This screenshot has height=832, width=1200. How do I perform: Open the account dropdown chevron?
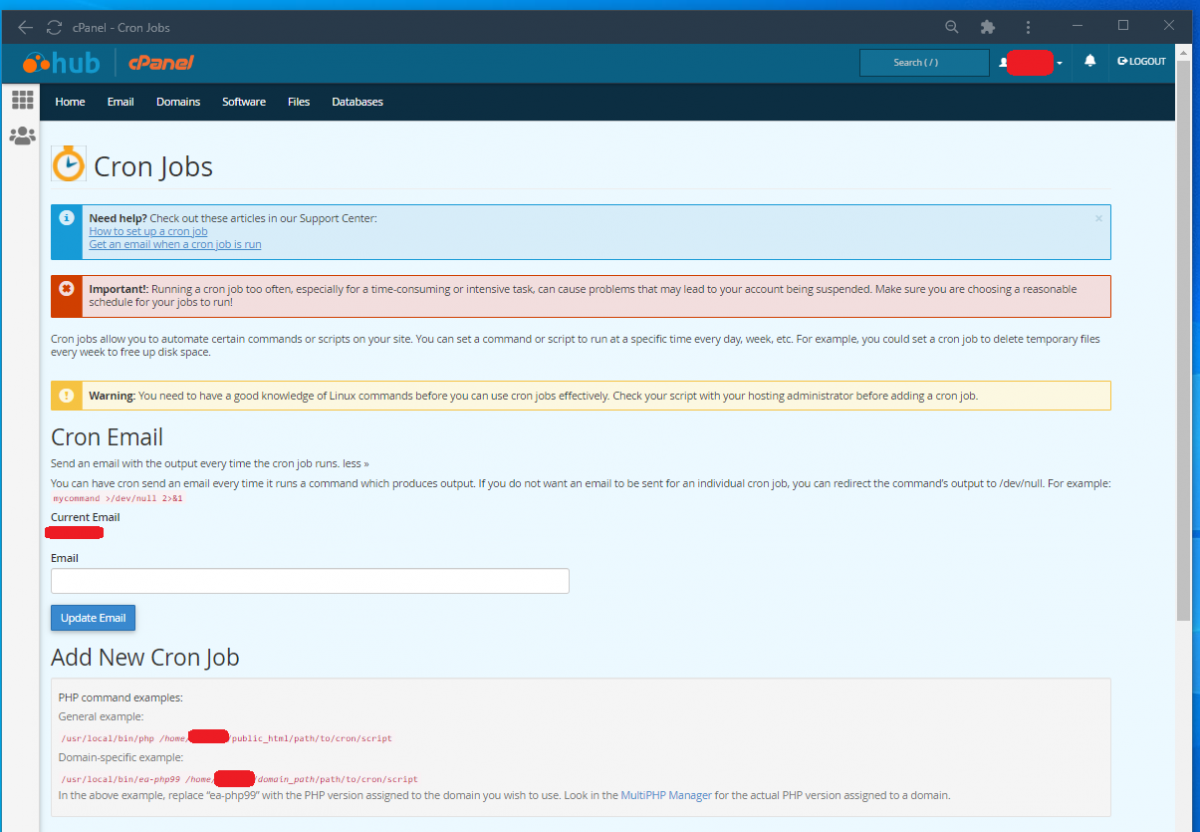1059,62
